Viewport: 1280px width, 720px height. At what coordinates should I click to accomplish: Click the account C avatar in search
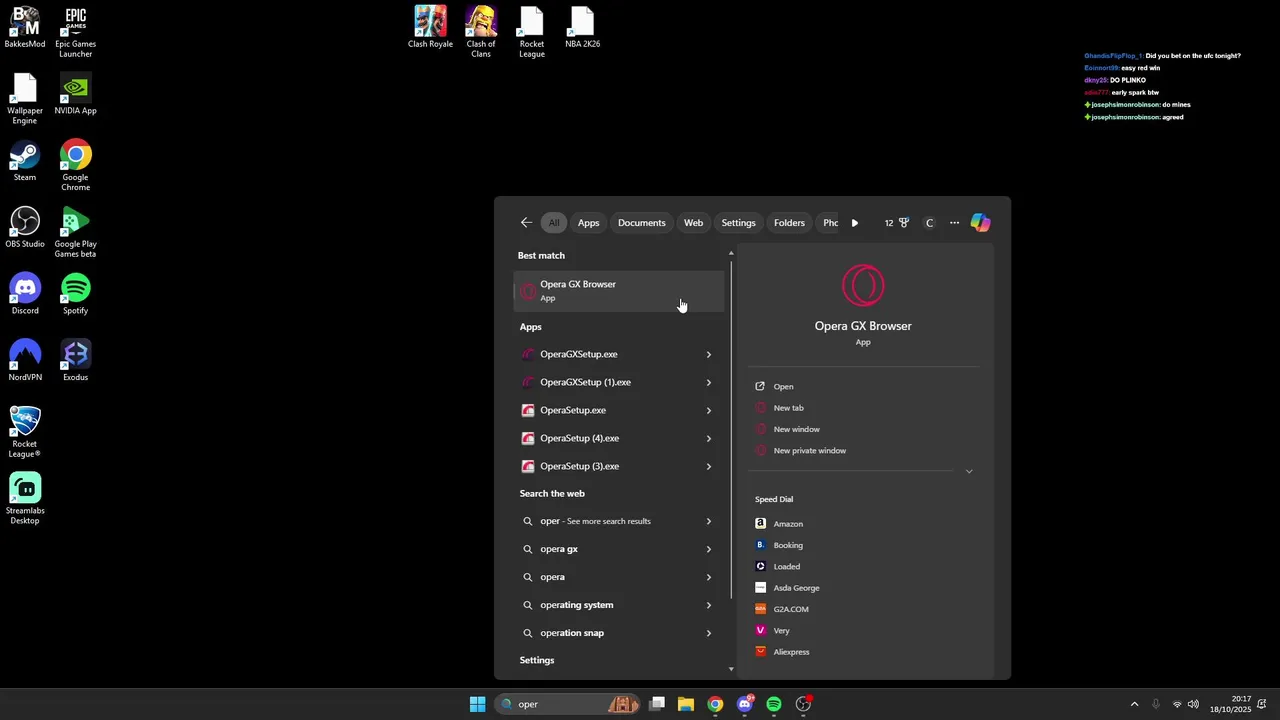pyautogui.click(x=929, y=223)
